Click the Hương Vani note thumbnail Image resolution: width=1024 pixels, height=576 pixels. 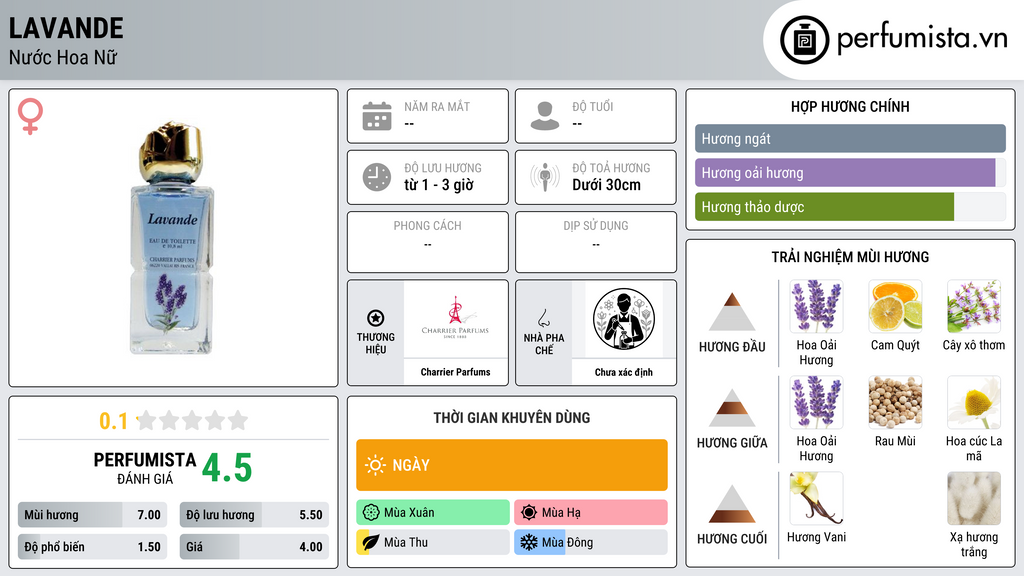tap(816, 499)
